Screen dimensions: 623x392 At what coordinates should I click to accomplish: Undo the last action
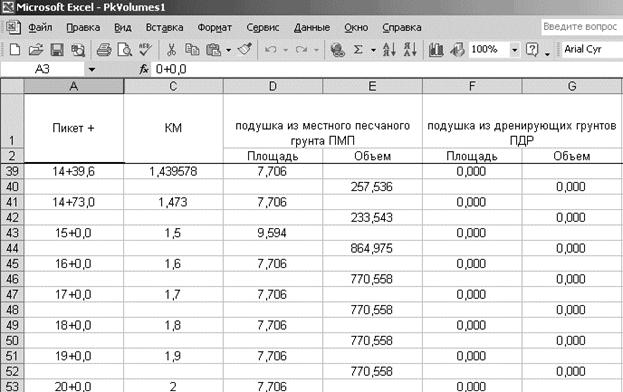pyautogui.click(x=271, y=50)
